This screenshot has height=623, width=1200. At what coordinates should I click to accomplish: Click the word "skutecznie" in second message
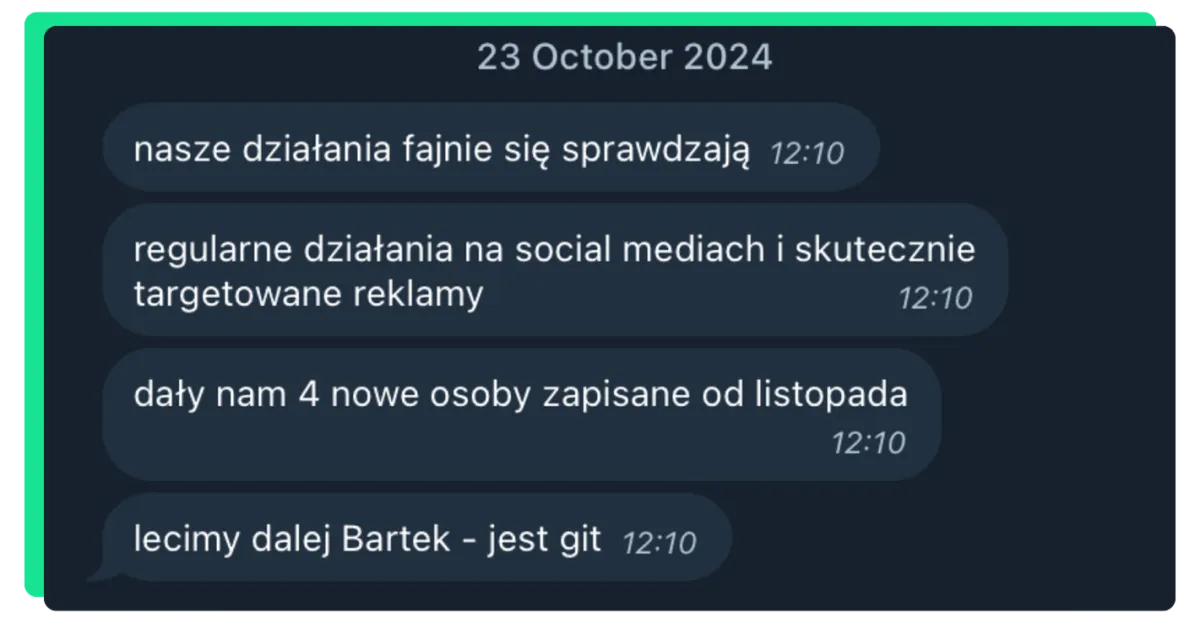(884, 250)
